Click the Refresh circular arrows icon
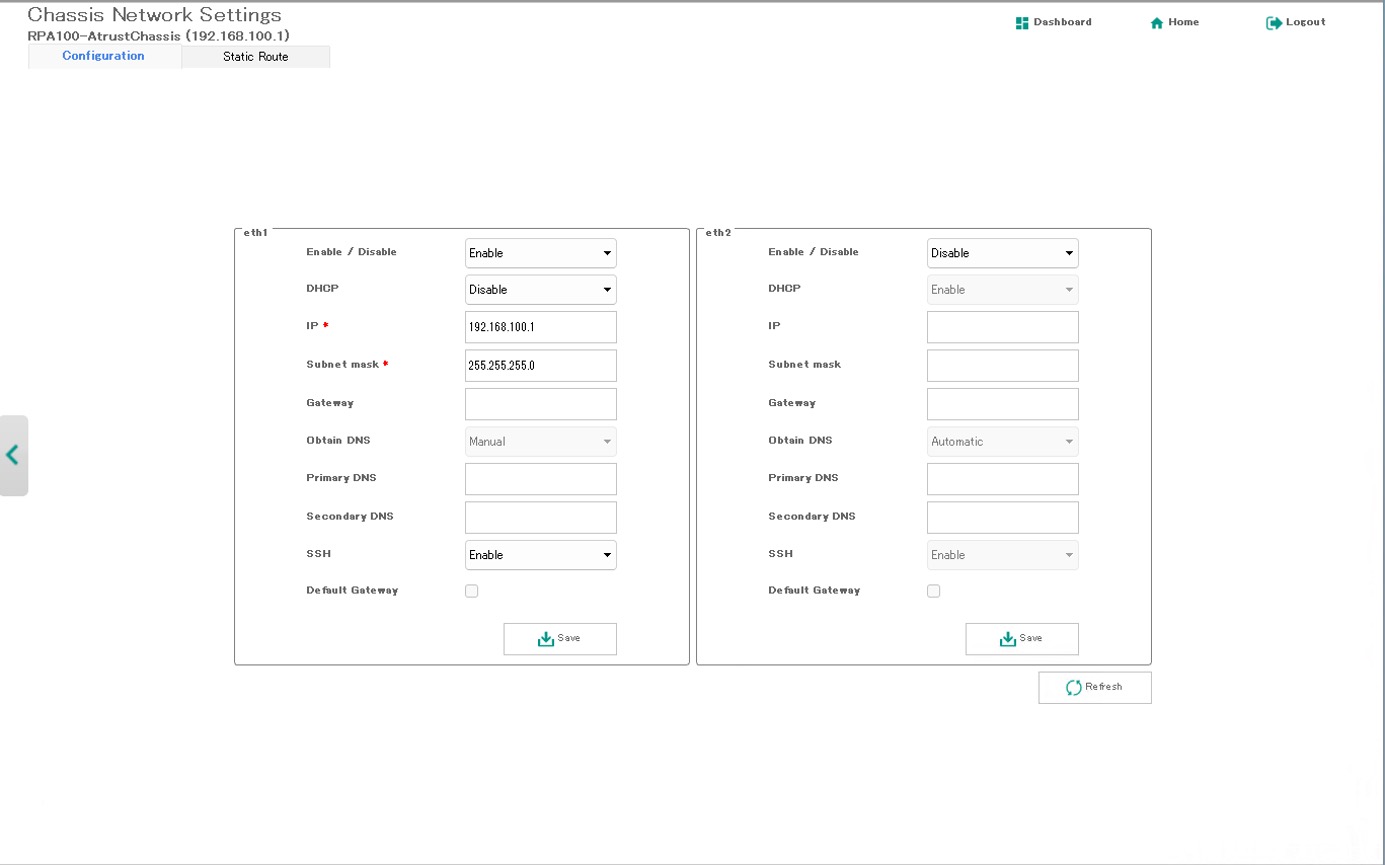Viewport: 1385px width, 865px height. (x=1074, y=688)
